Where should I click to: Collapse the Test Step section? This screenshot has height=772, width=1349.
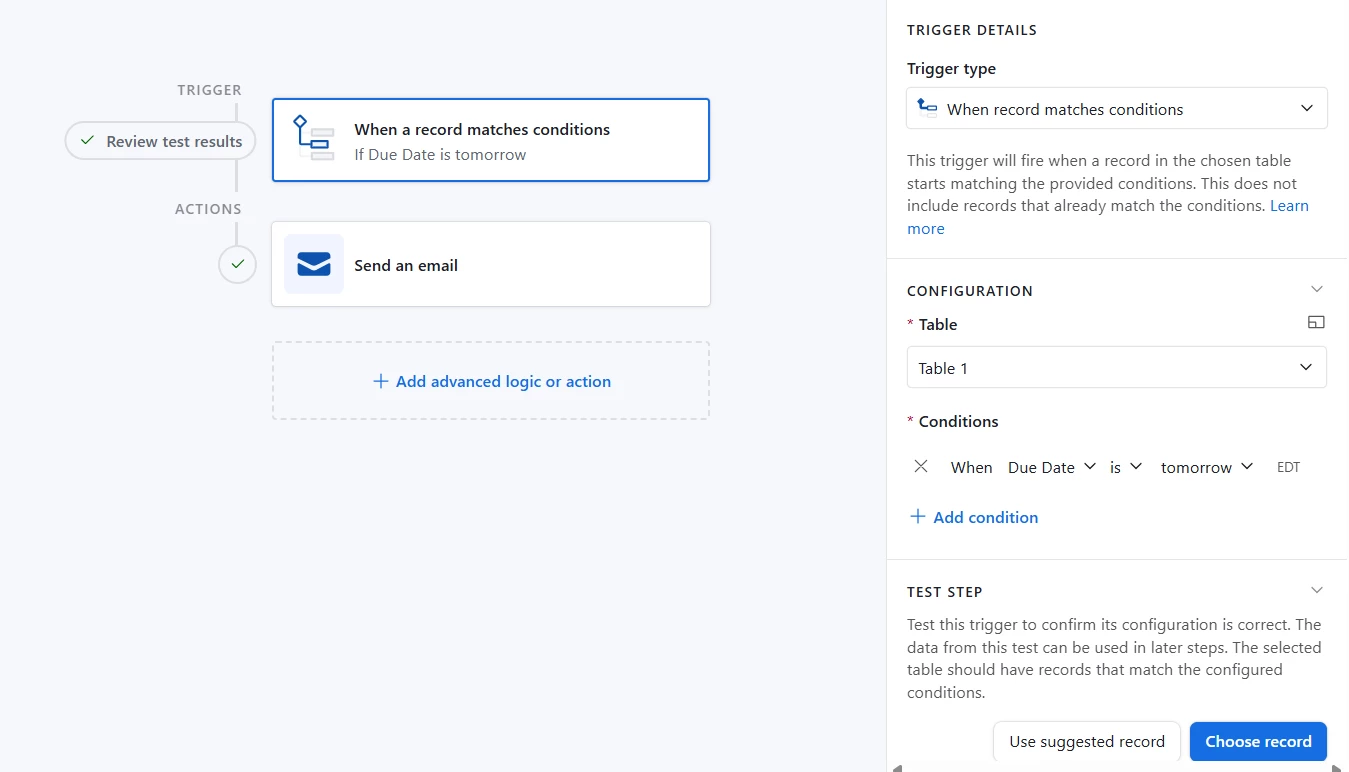[x=1316, y=590]
